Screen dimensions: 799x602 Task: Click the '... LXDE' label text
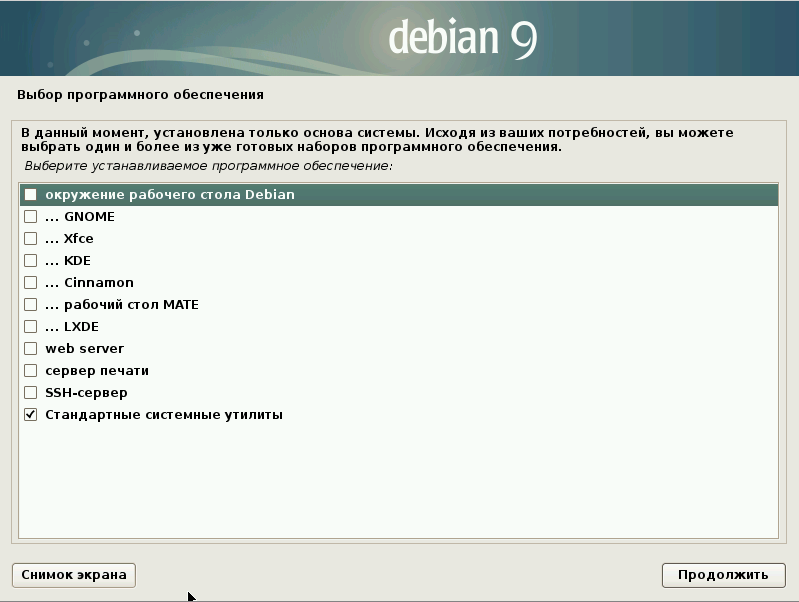click(x=72, y=326)
